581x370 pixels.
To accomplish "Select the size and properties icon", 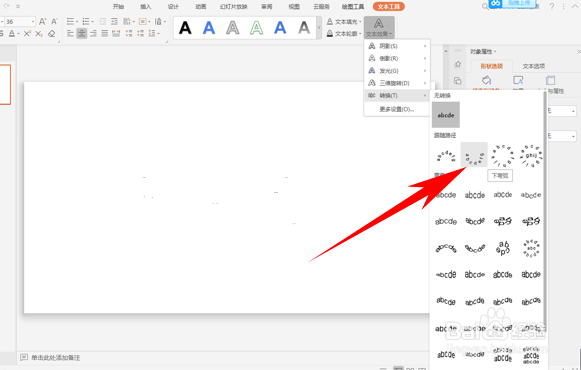I will 551,80.
